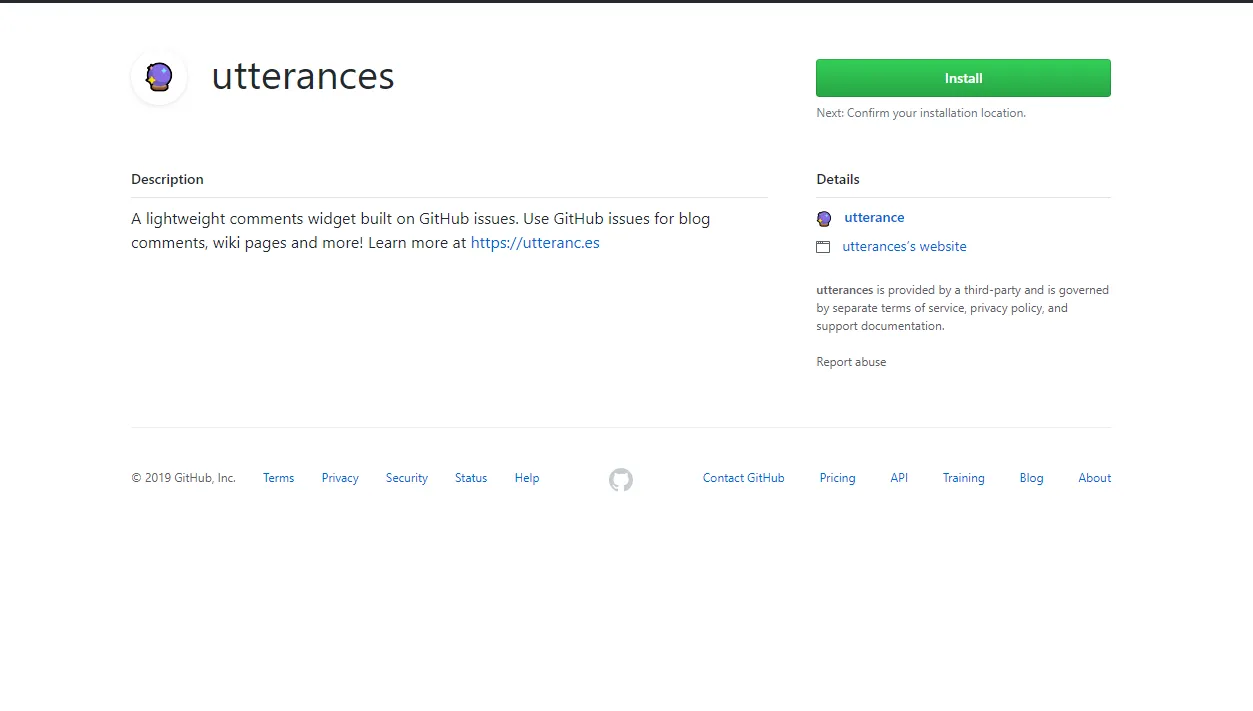Click the small avatar beside the utterance owner link
This screenshot has height=711, width=1253.
pyautogui.click(x=823, y=218)
